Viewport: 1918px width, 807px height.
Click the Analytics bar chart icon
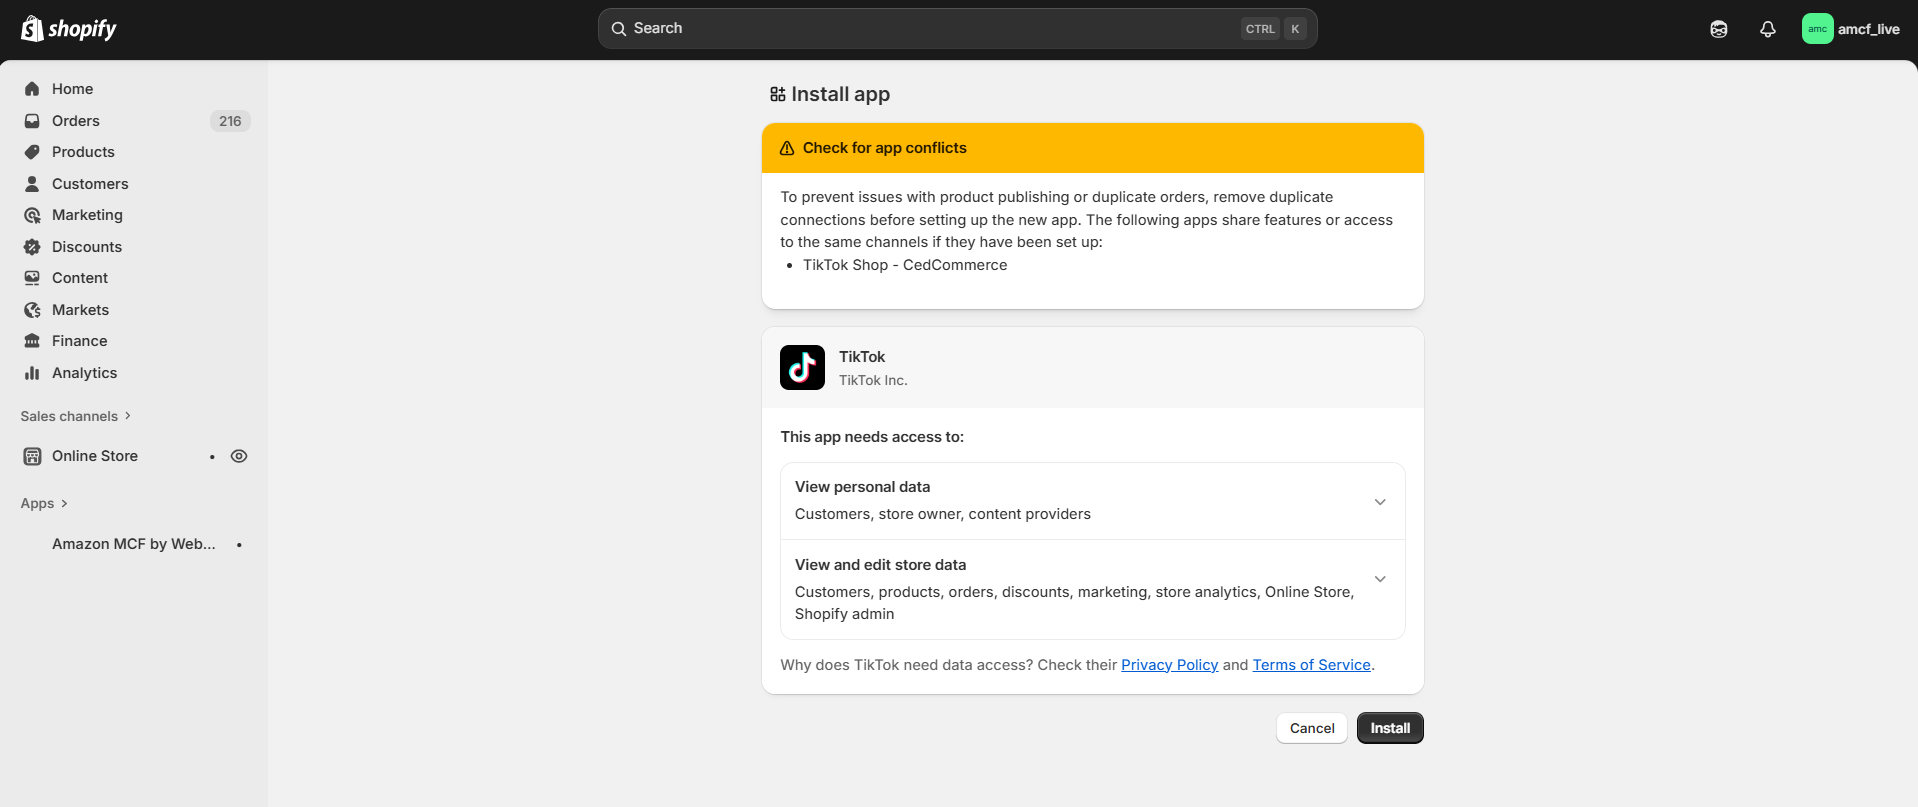[x=32, y=373]
